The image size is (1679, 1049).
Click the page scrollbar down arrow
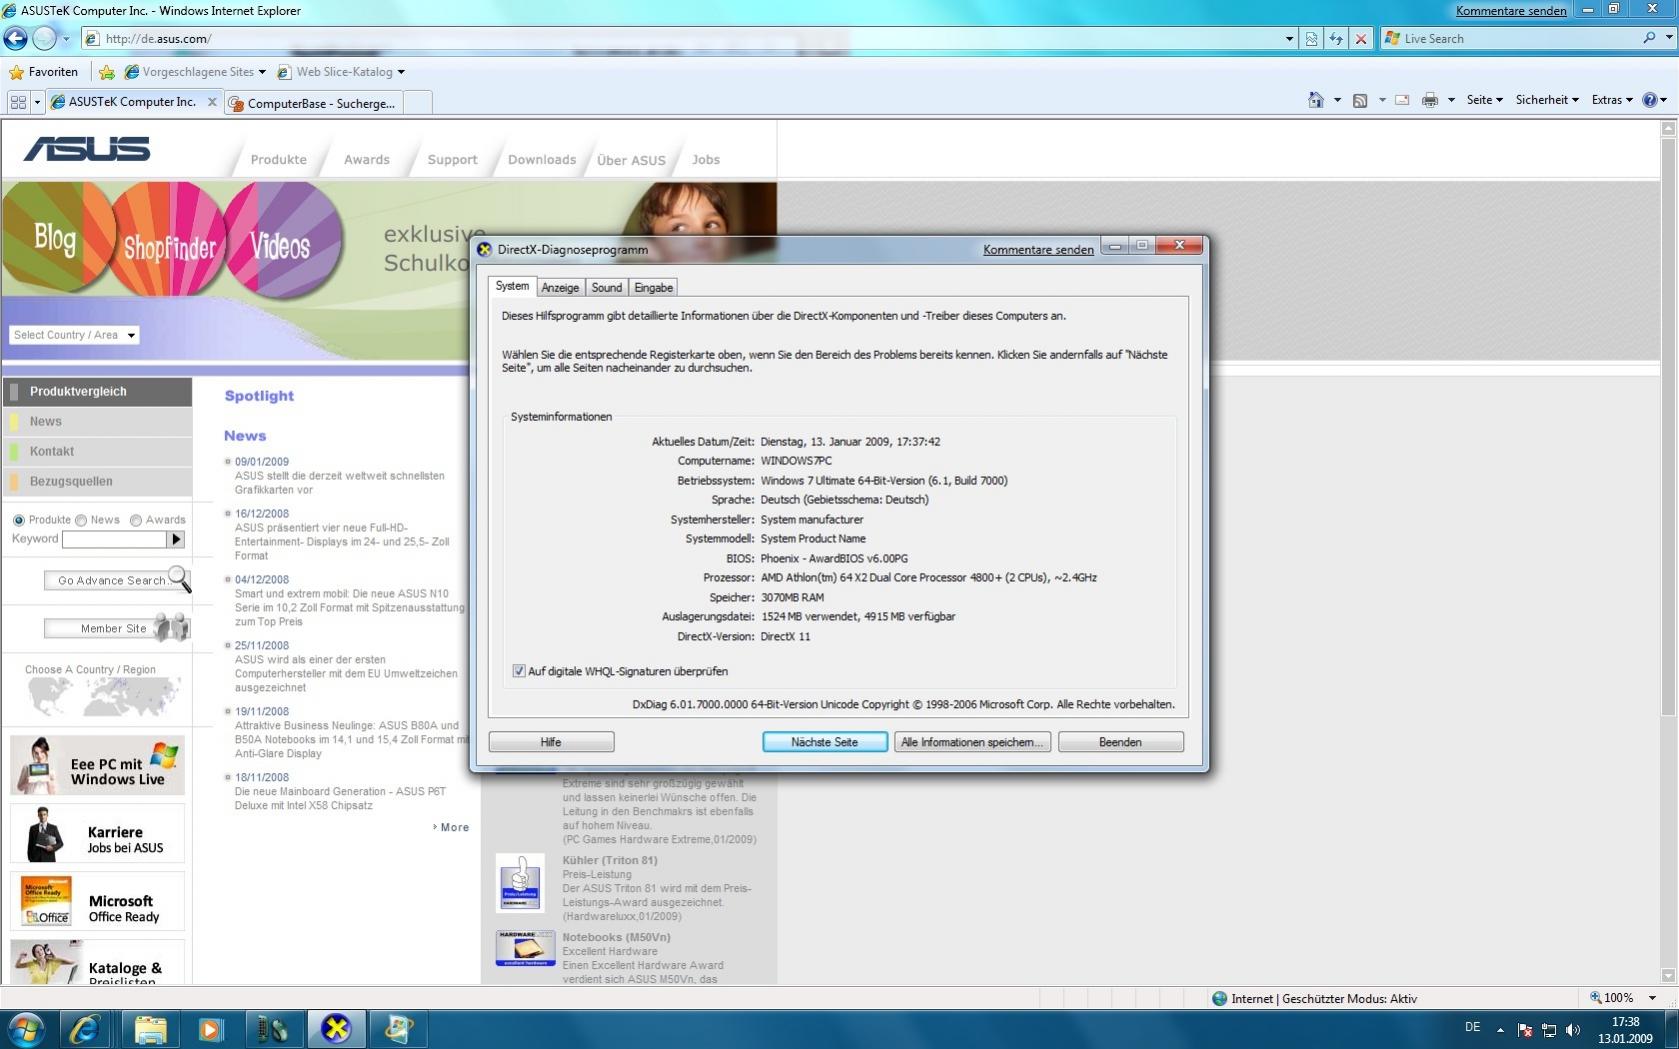[x=1668, y=976]
